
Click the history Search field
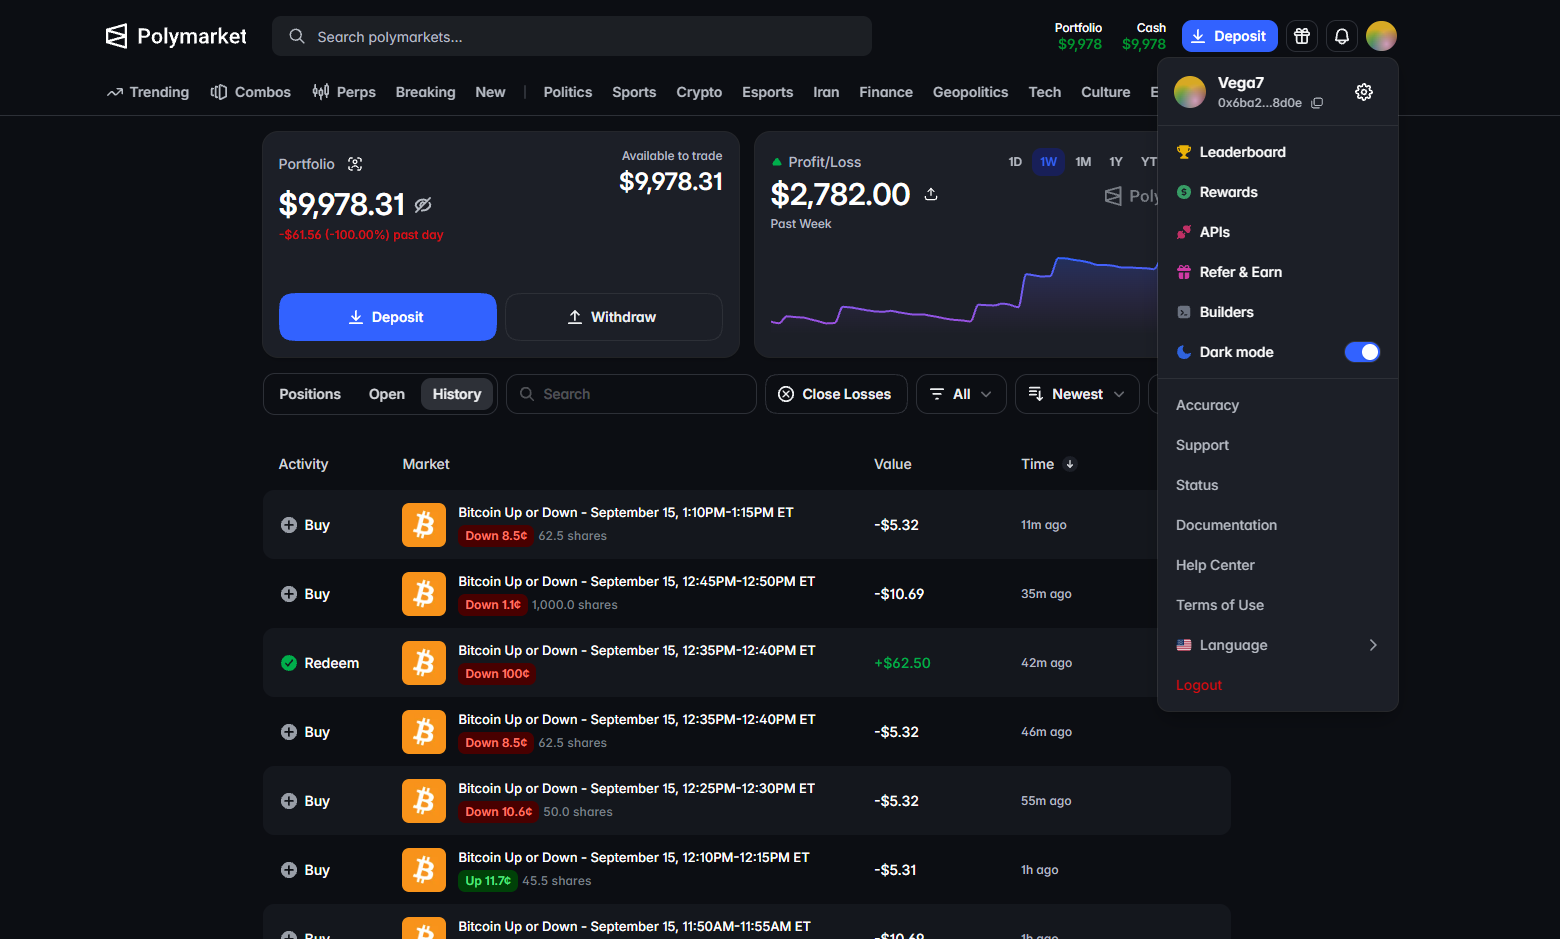(x=631, y=394)
